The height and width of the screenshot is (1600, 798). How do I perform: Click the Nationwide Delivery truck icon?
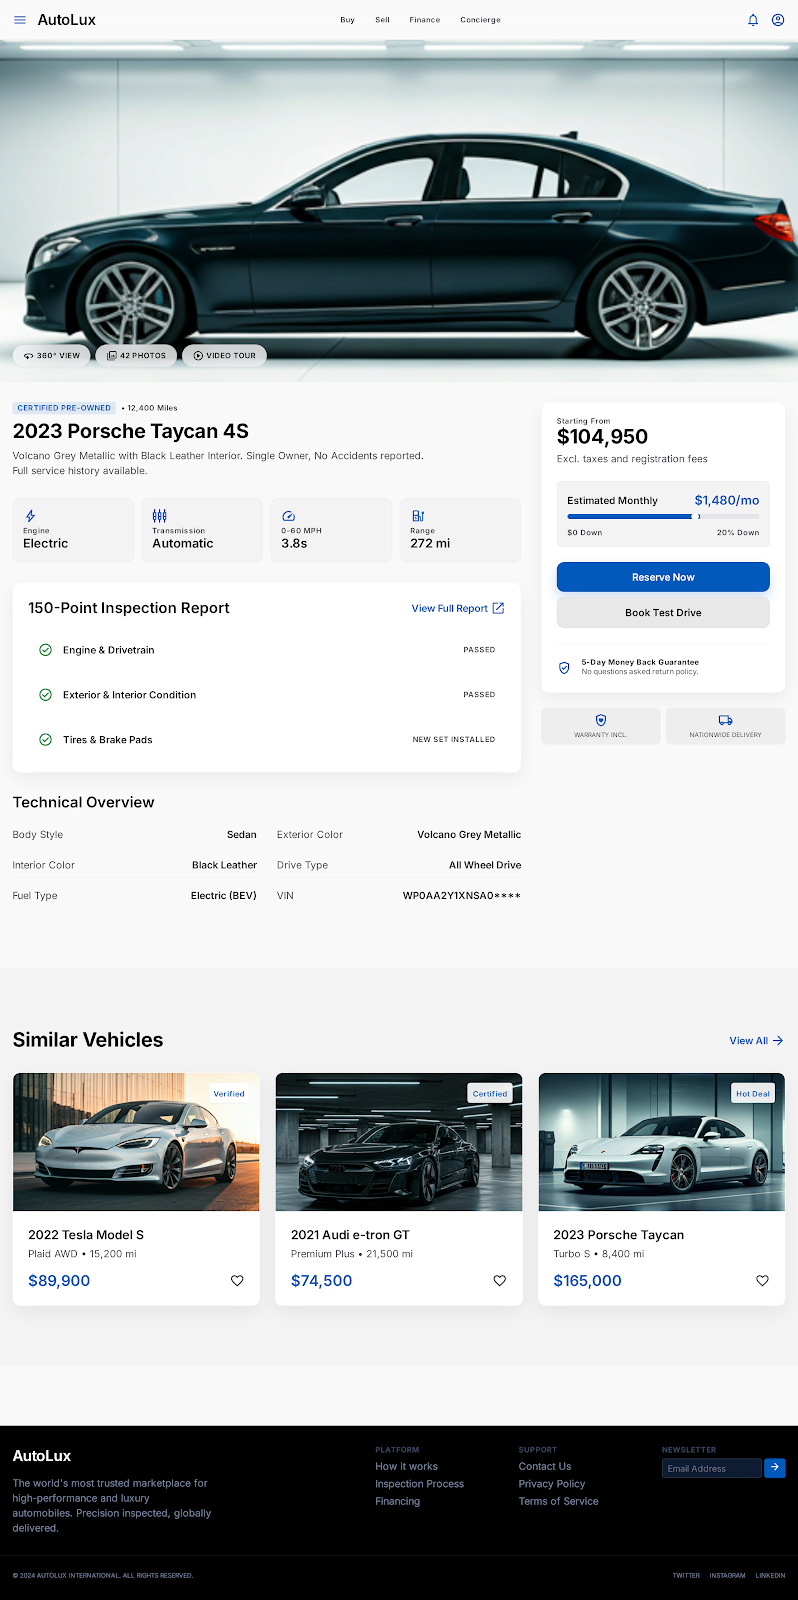[726, 720]
